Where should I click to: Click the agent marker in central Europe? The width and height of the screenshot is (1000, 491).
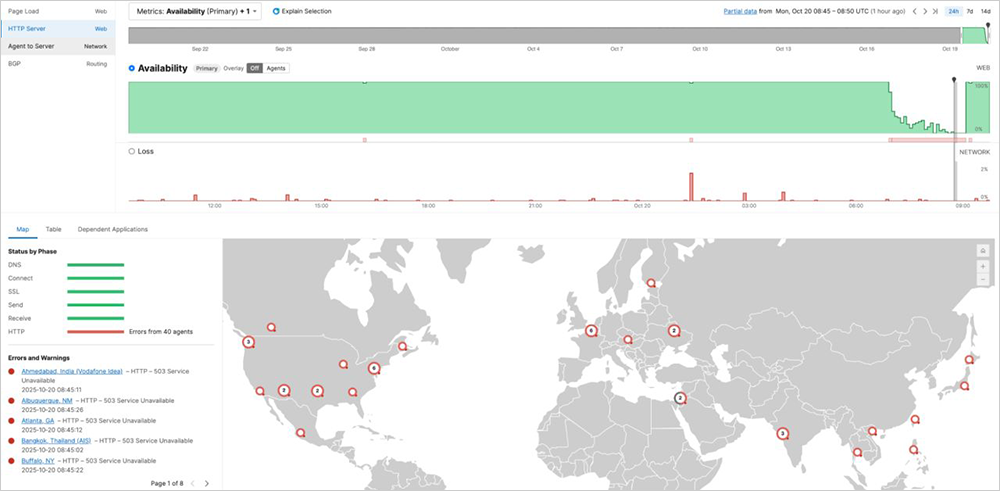(628, 340)
